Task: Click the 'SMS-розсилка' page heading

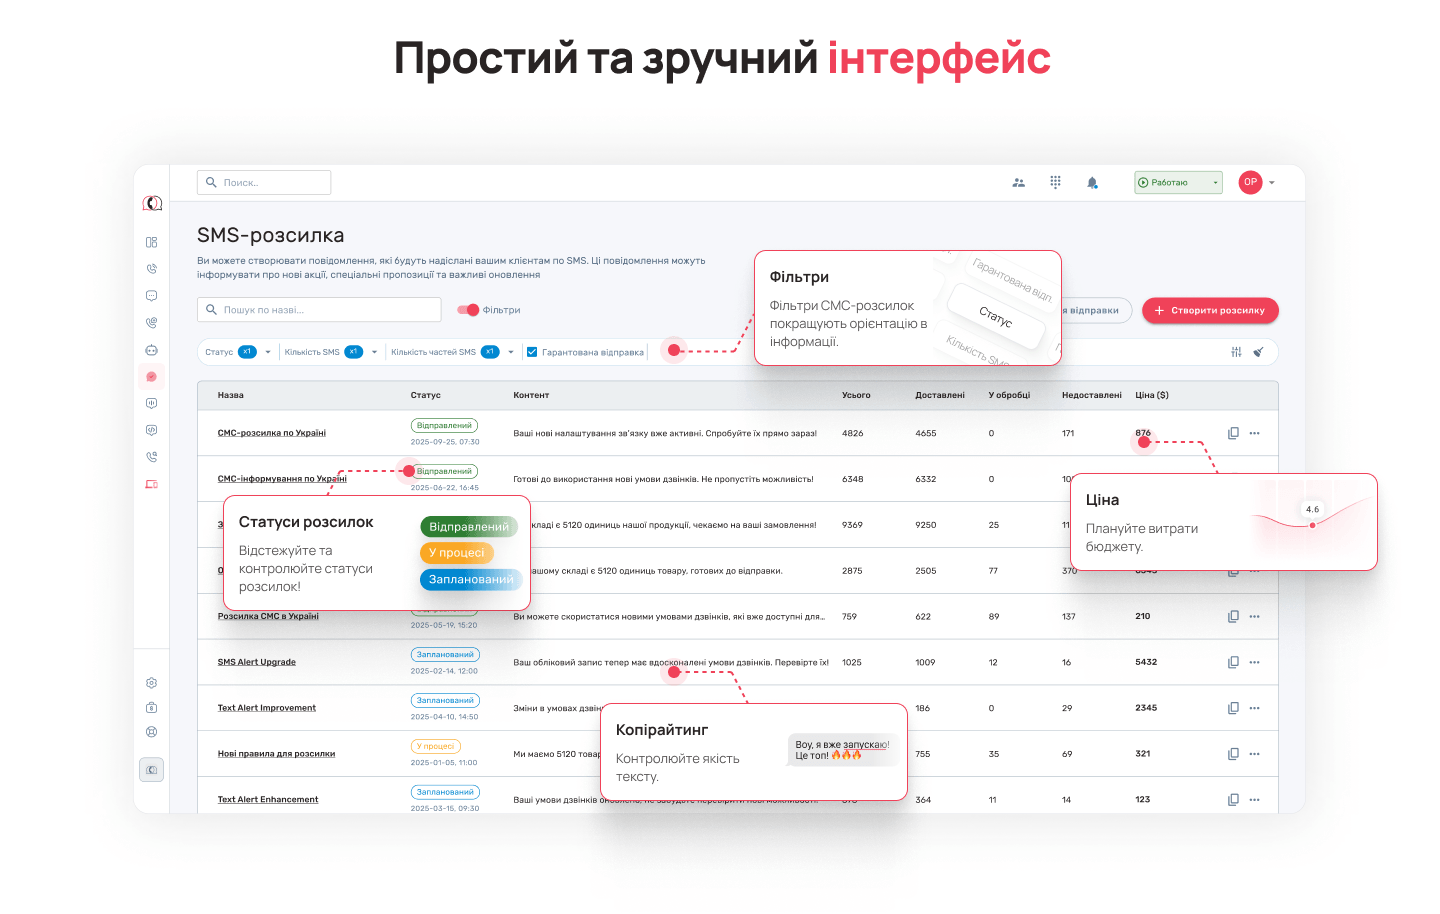Action: [270, 235]
